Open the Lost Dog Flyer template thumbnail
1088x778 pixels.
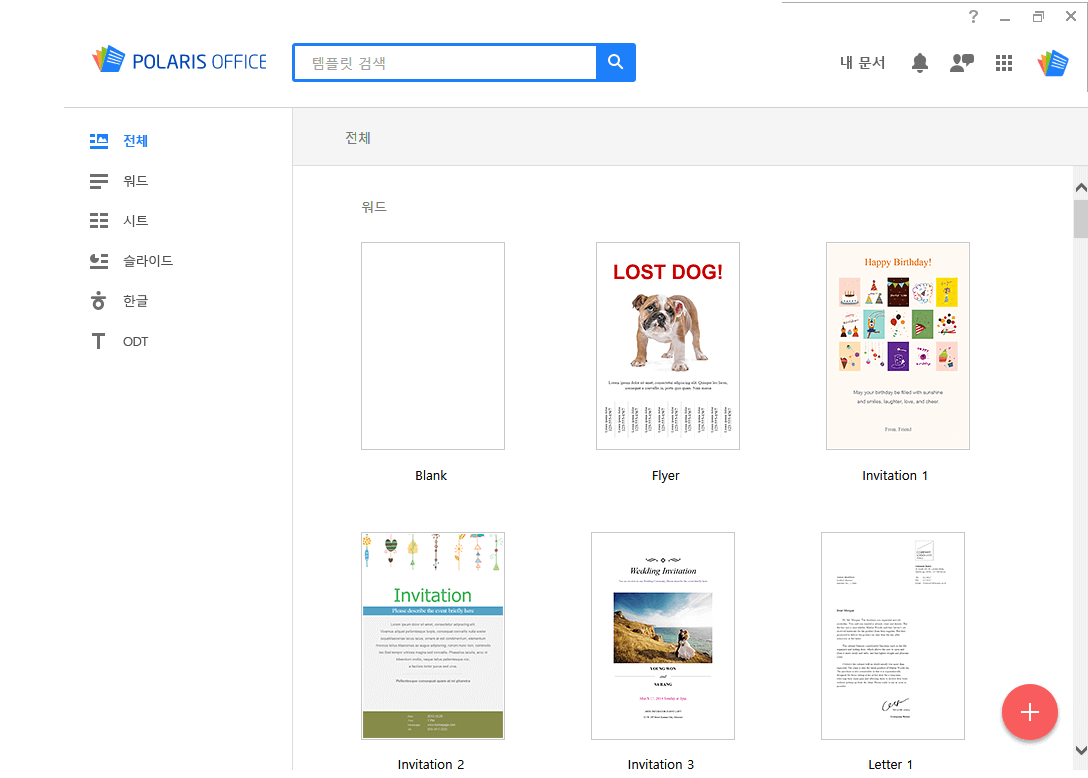tap(668, 346)
